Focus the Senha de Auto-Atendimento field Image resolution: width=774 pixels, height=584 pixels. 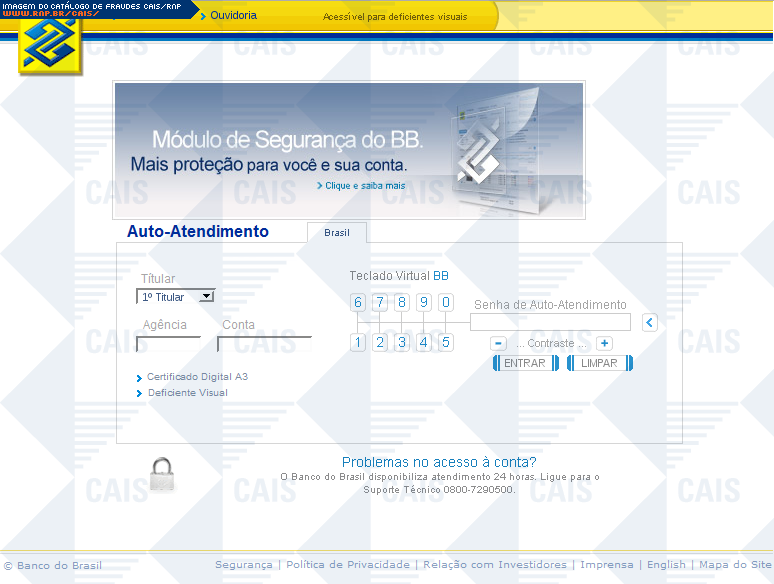pyautogui.click(x=550, y=322)
